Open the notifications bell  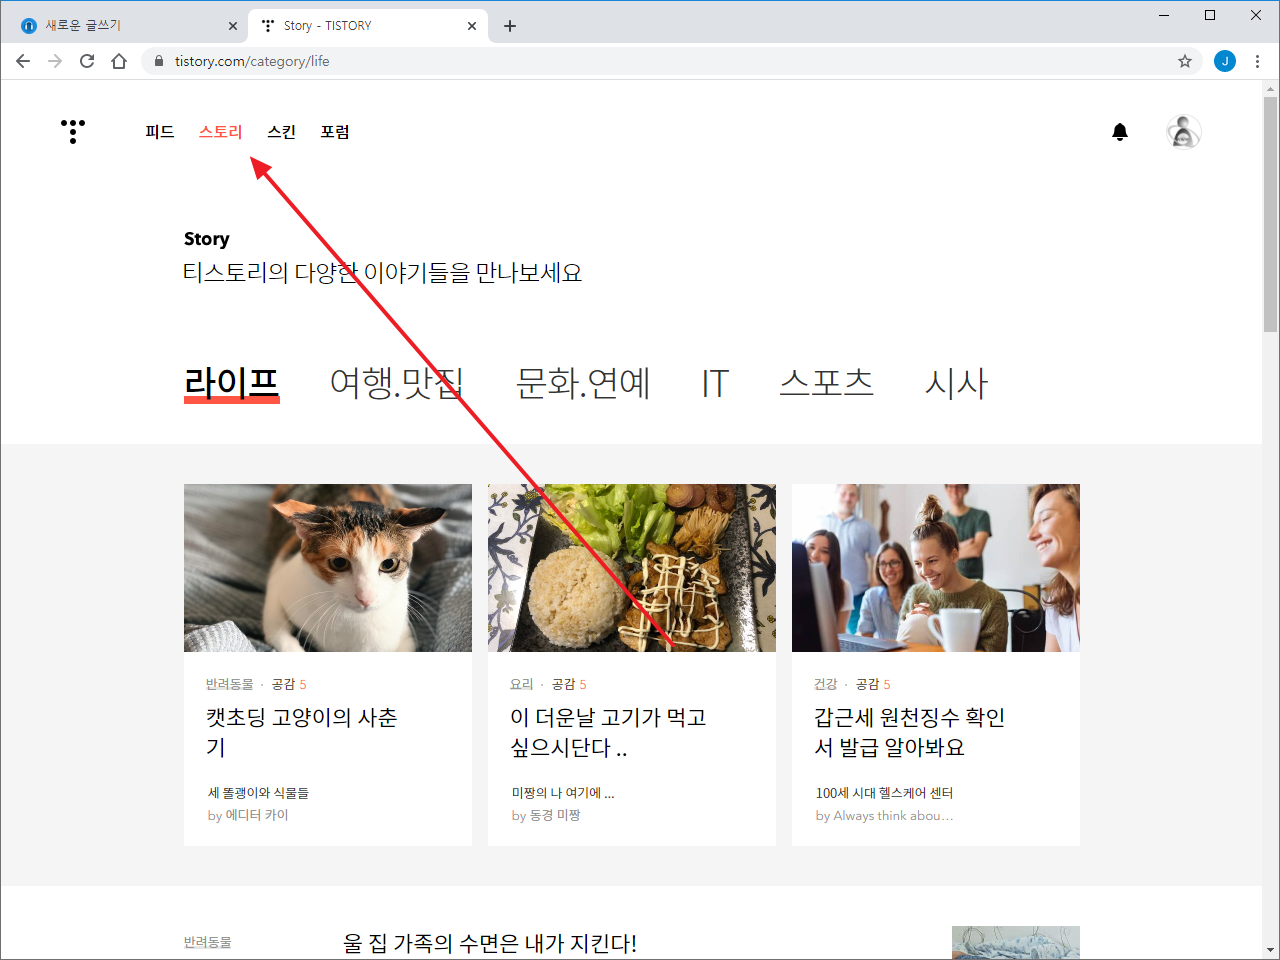[1120, 132]
